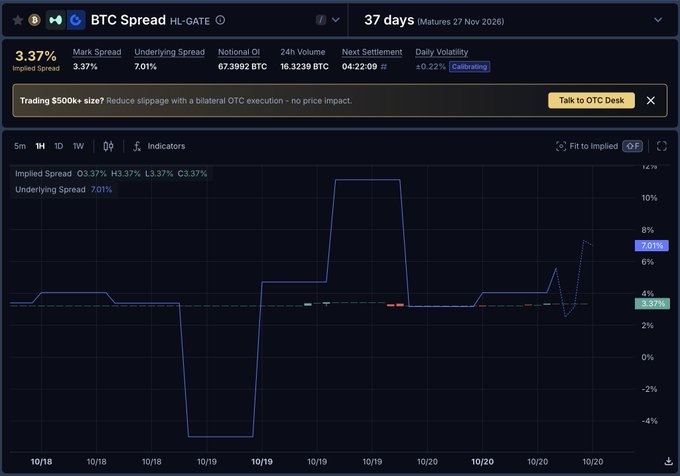This screenshot has height=476, width=680.
Task: Click the large 3.37% implied spread value
Action: click(36, 56)
